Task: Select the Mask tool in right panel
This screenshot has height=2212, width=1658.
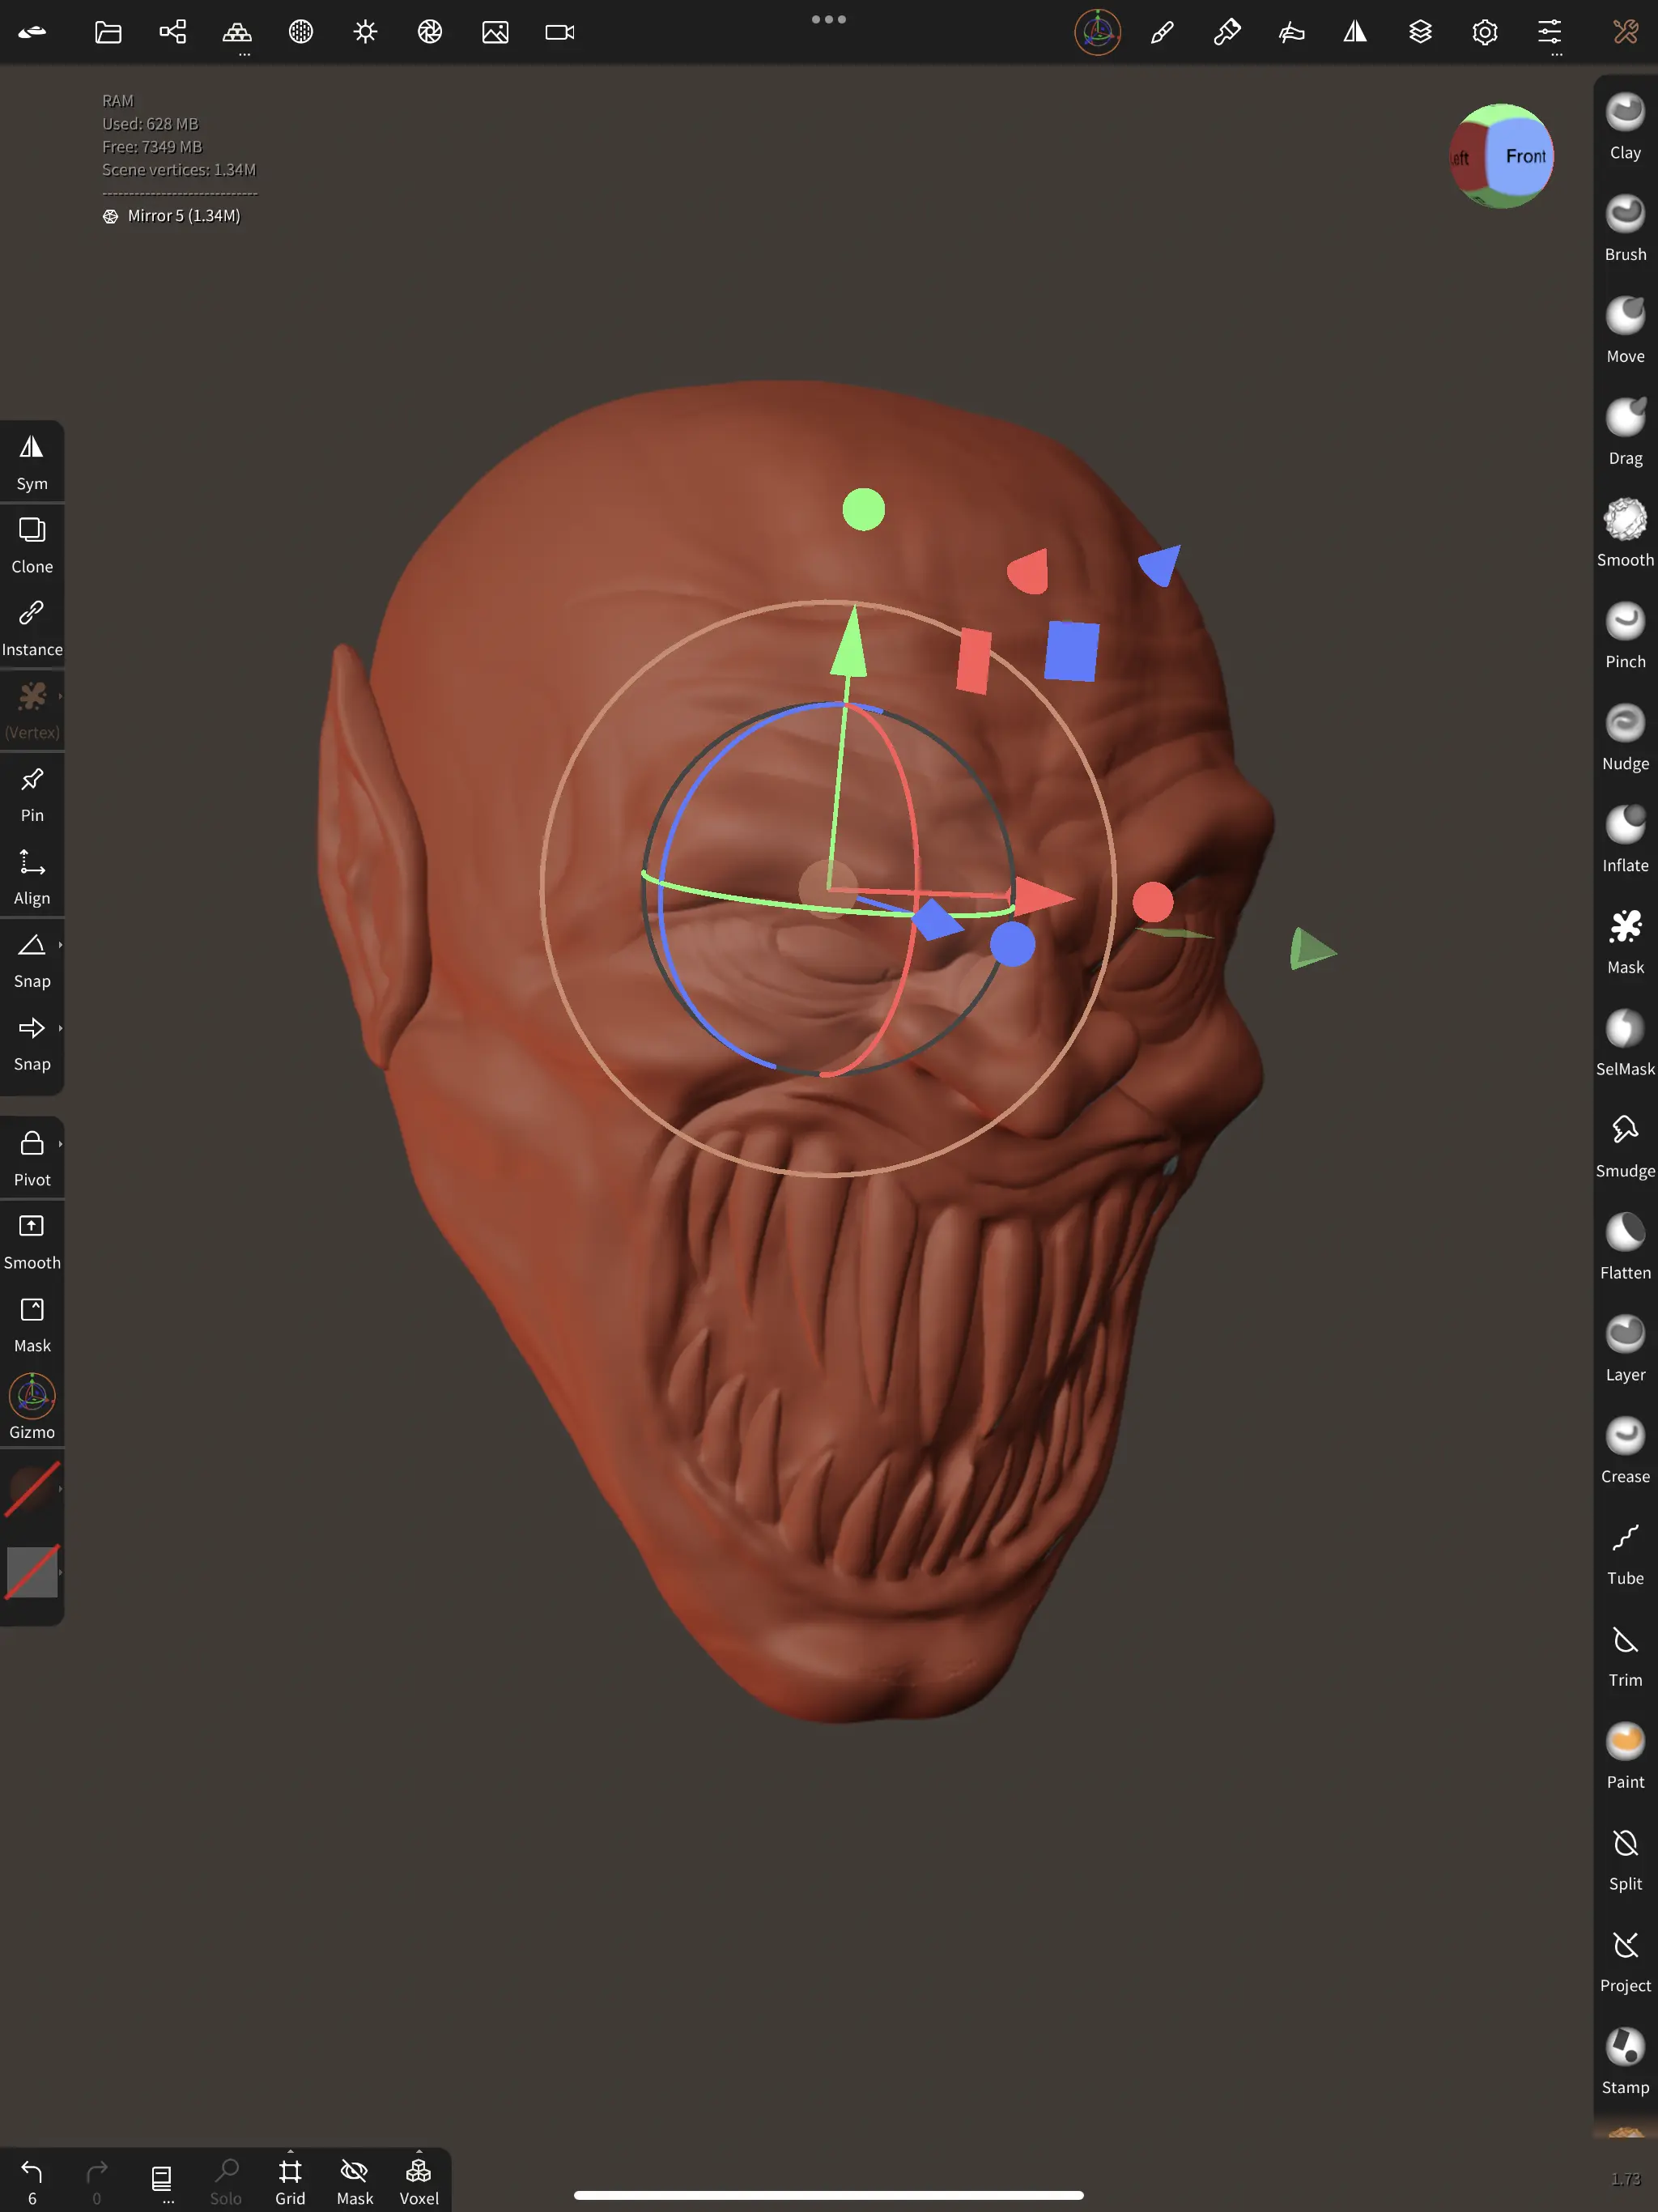Action: [x=1625, y=942]
